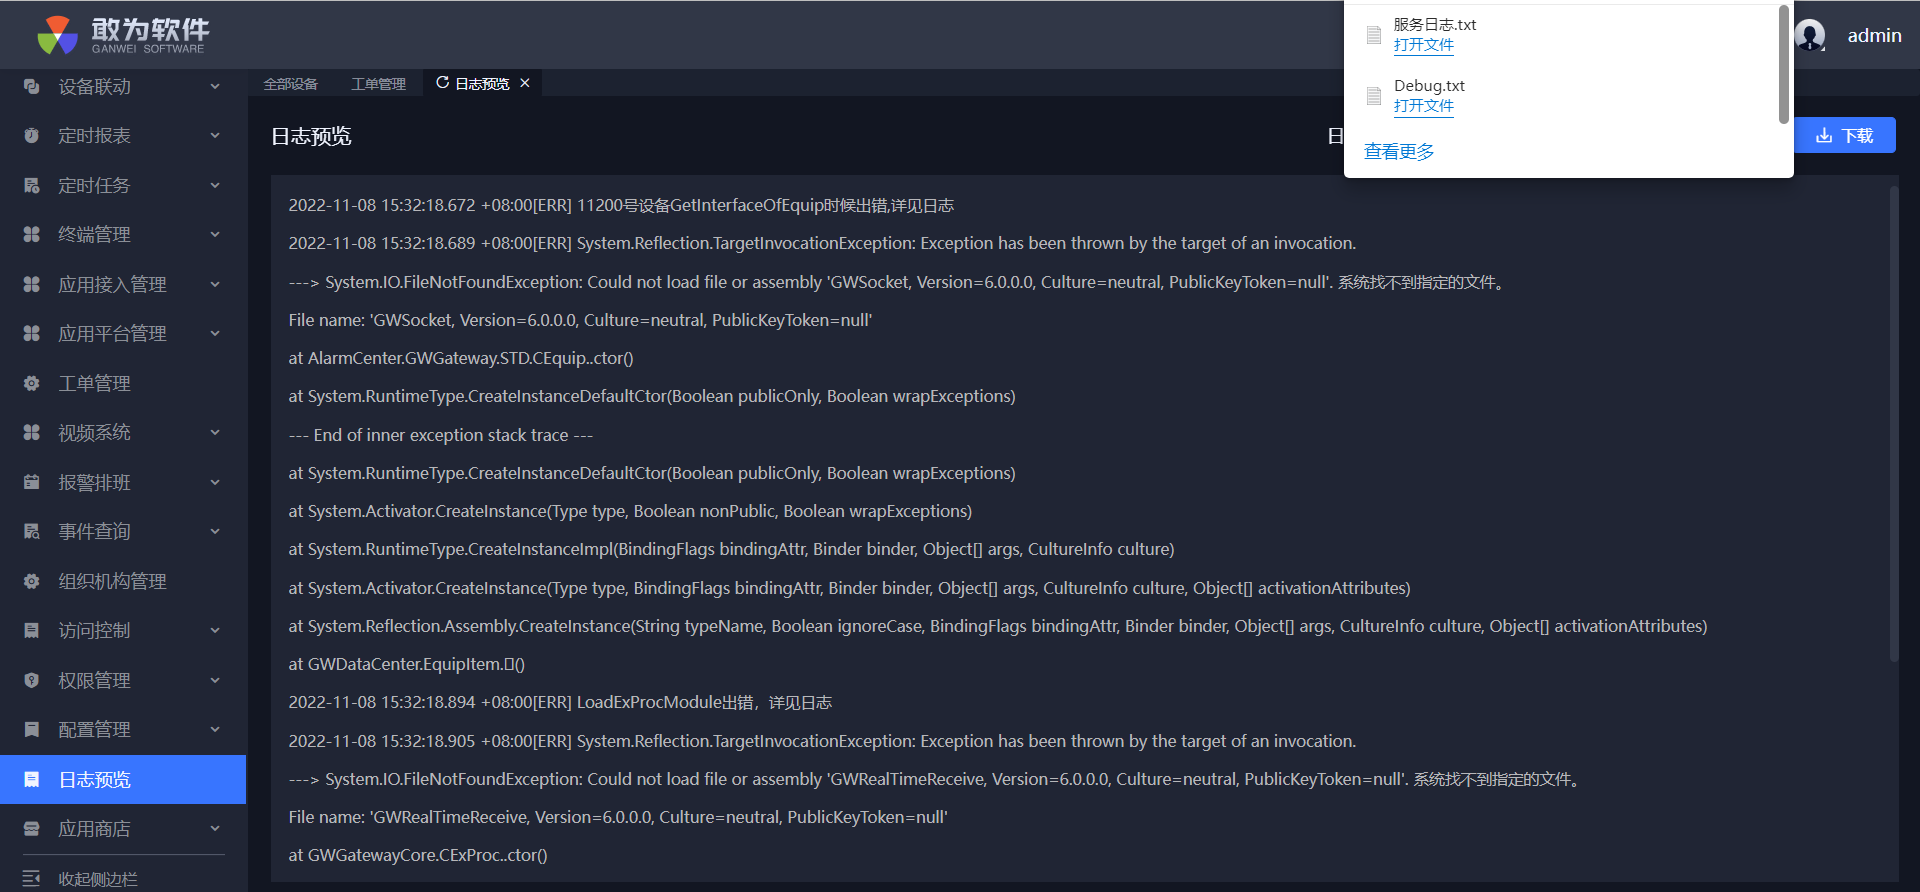The image size is (1920, 892).
Task: Click the 配置管理 sidebar icon
Action: (32, 730)
